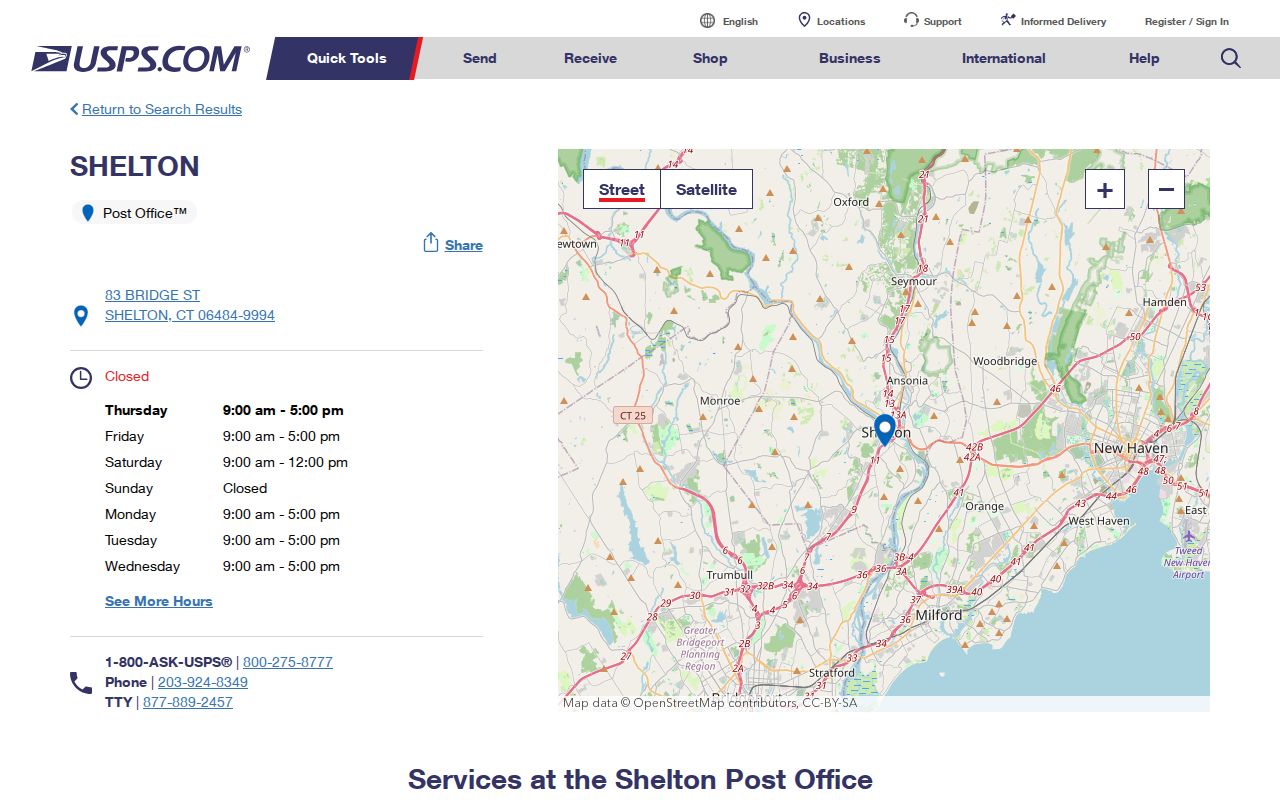The width and height of the screenshot is (1280, 800).
Task: Click Register / Sign In link
Action: click(1187, 21)
